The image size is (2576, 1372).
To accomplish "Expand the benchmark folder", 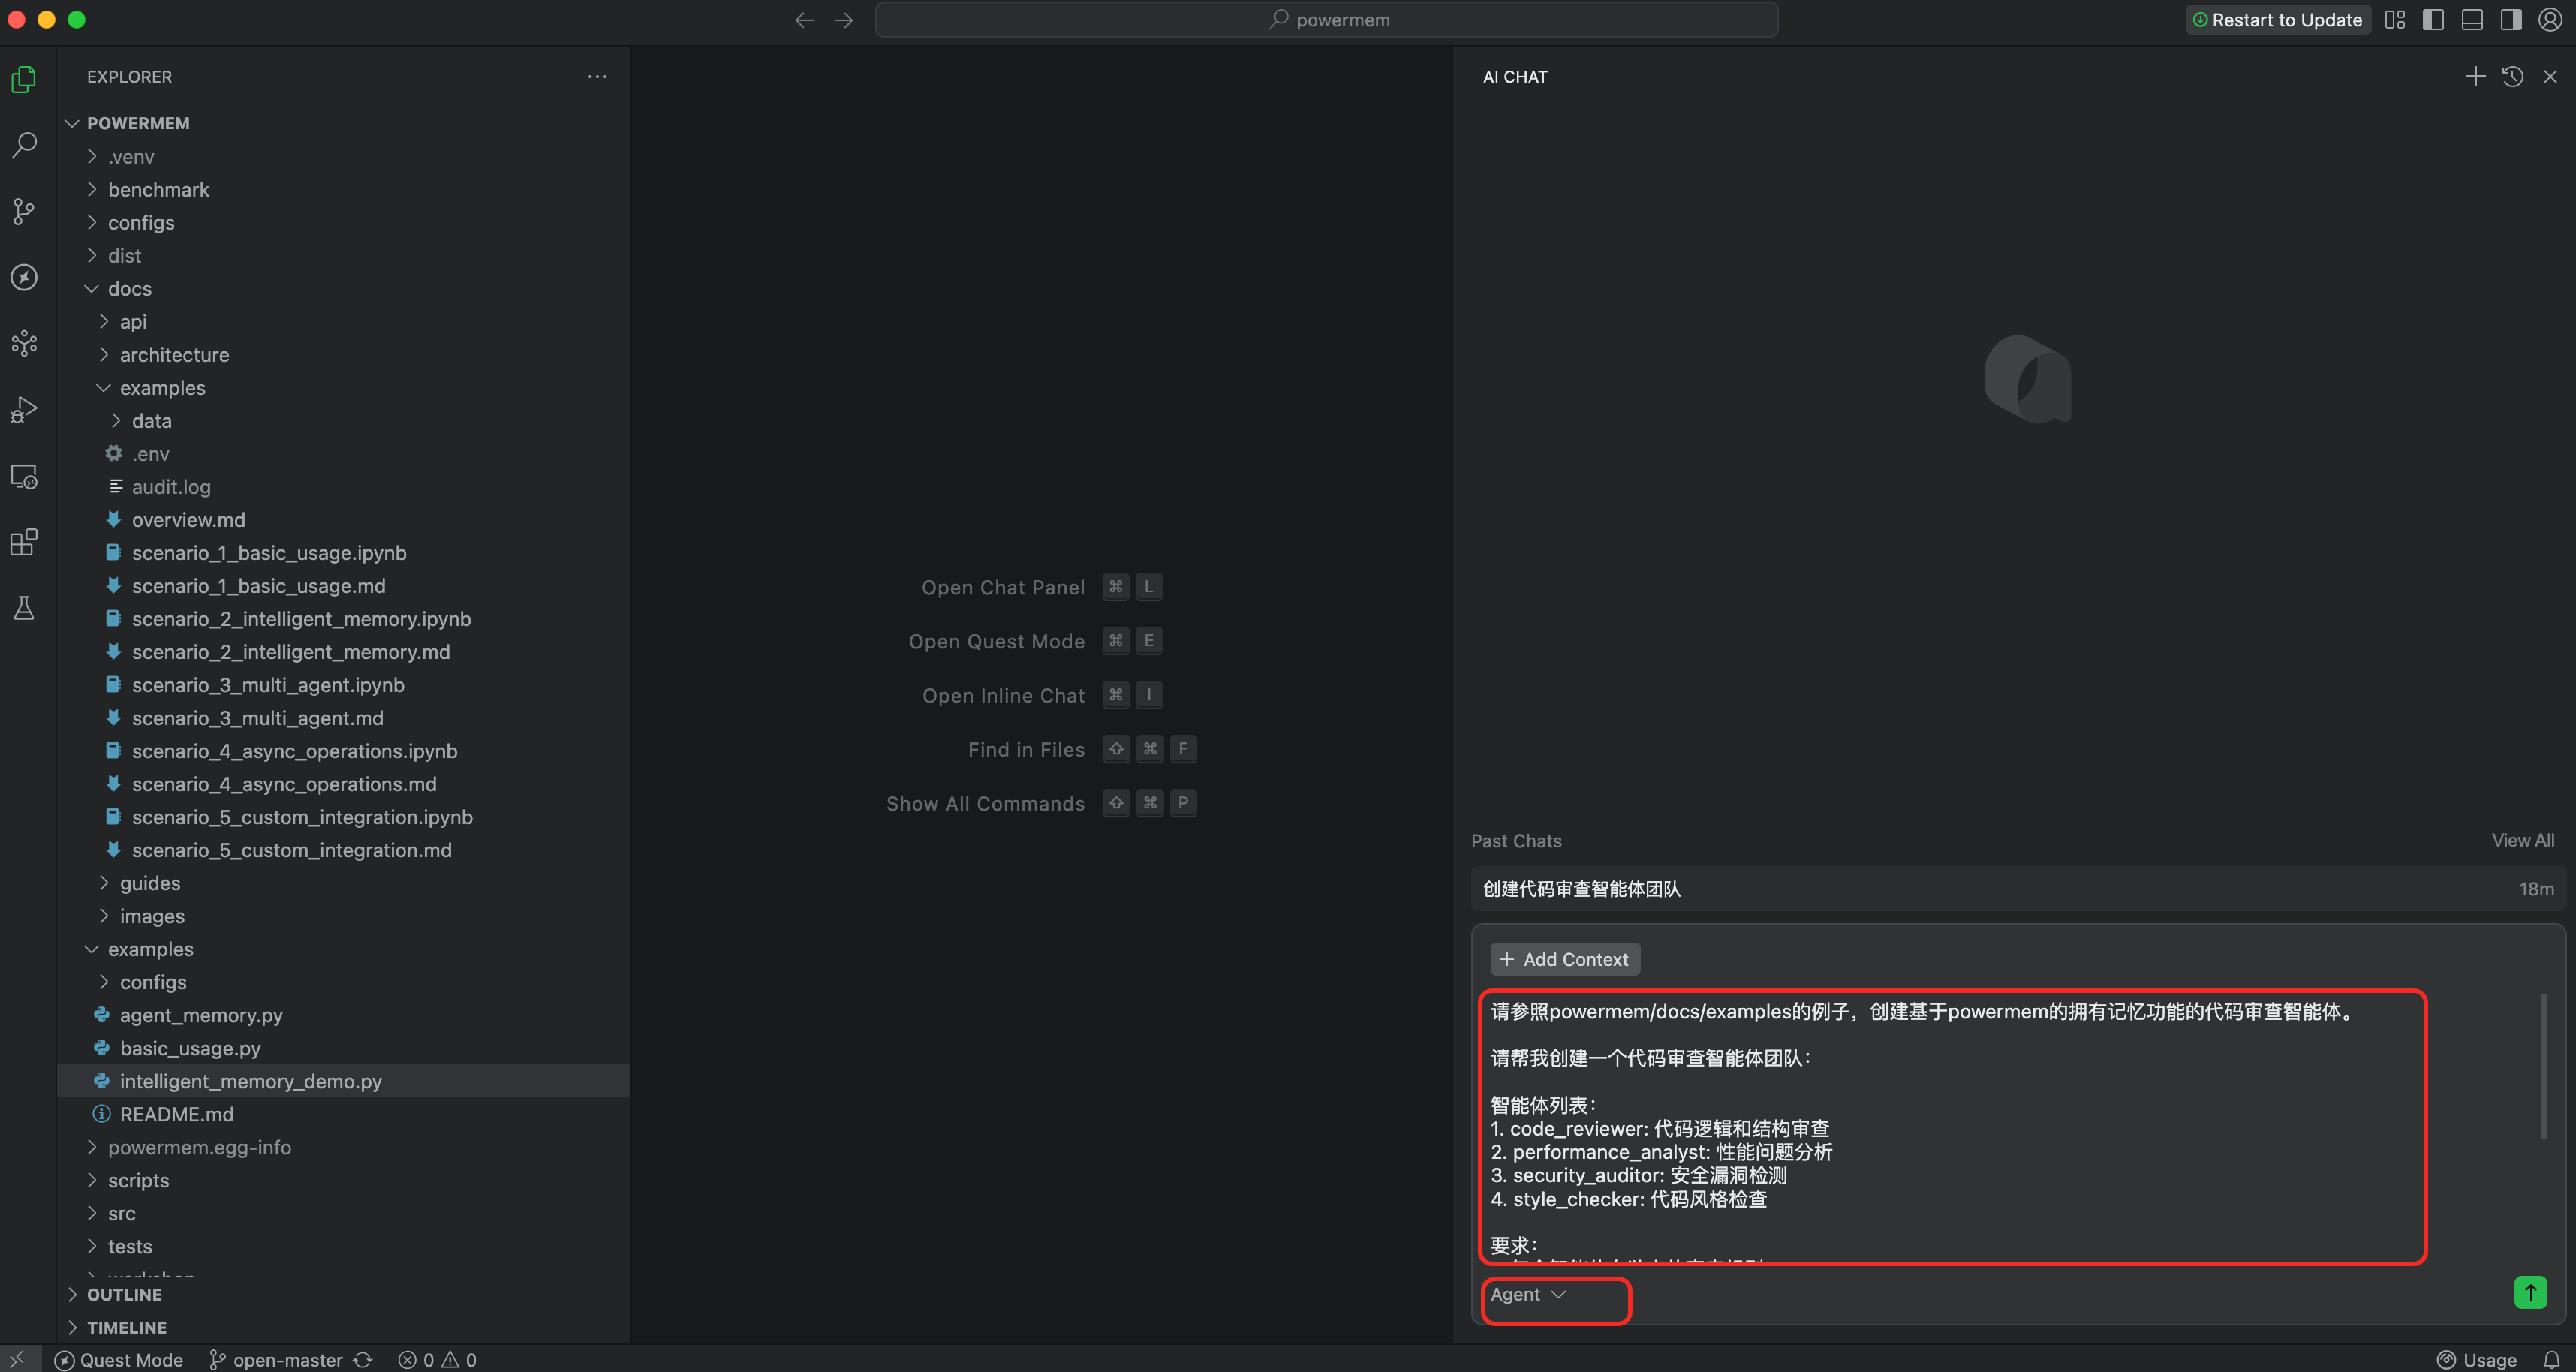I will (158, 190).
